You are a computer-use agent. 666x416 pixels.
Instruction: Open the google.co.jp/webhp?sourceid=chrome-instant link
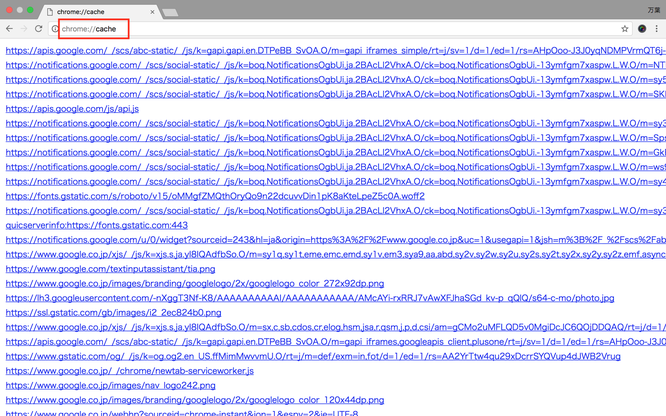point(182,413)
